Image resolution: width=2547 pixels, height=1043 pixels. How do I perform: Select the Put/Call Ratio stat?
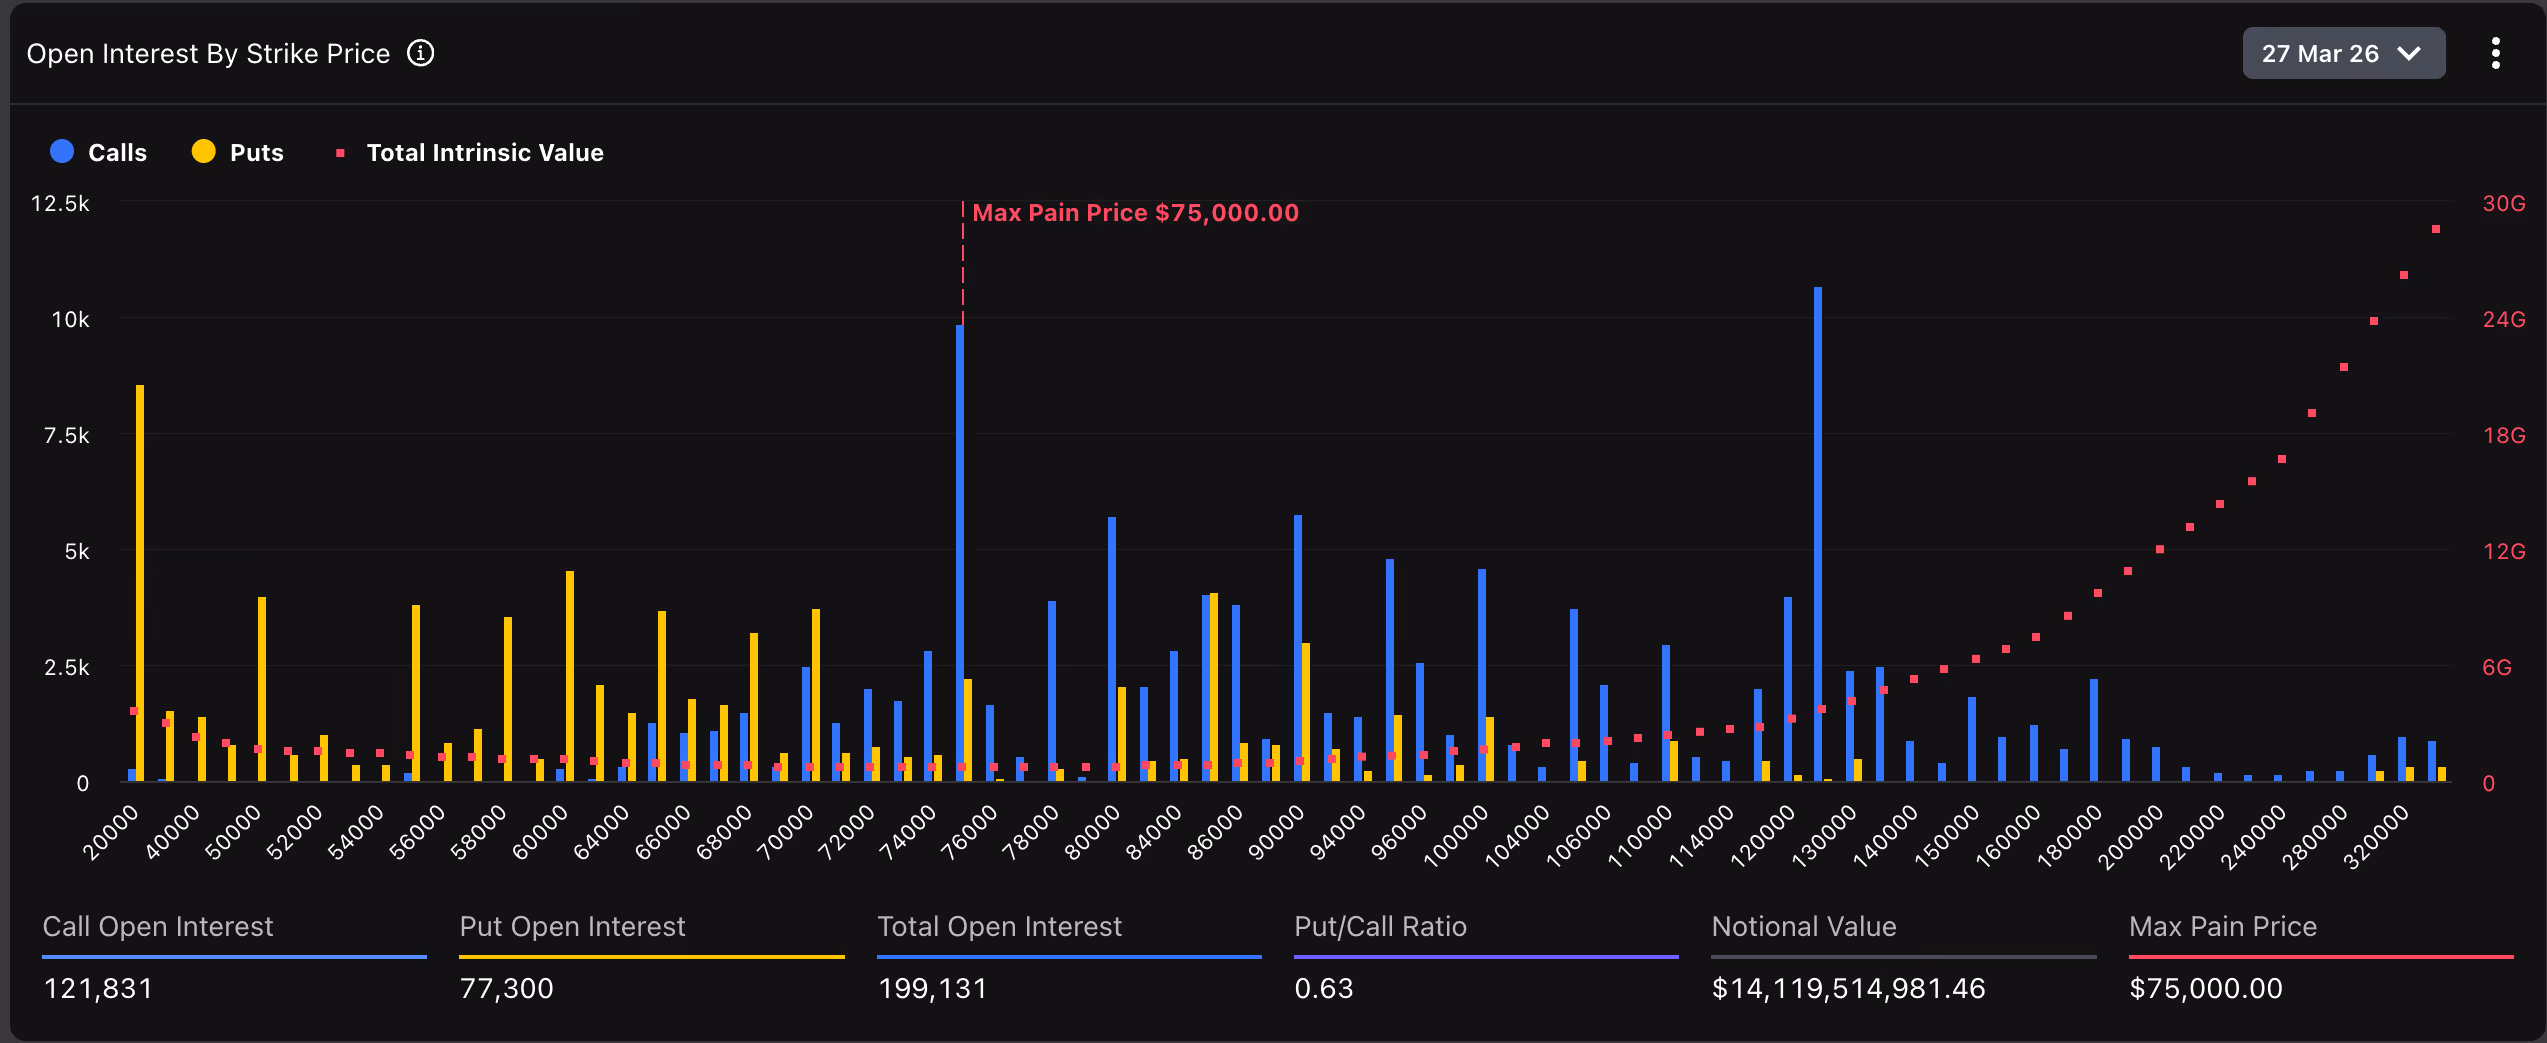pyautogui.click(x=1380, y=927)
